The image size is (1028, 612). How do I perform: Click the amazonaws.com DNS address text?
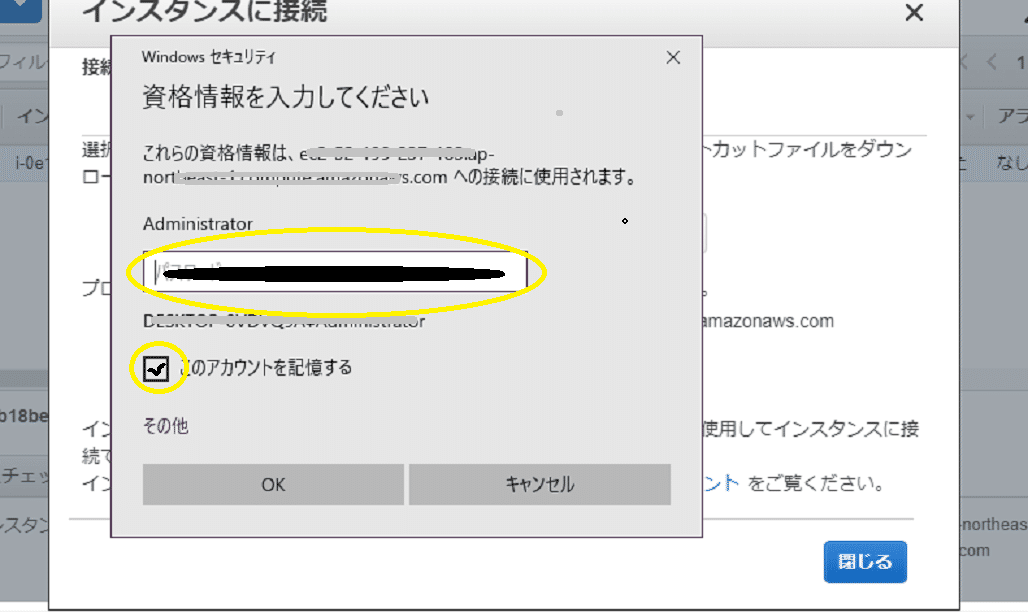point(765,320)
